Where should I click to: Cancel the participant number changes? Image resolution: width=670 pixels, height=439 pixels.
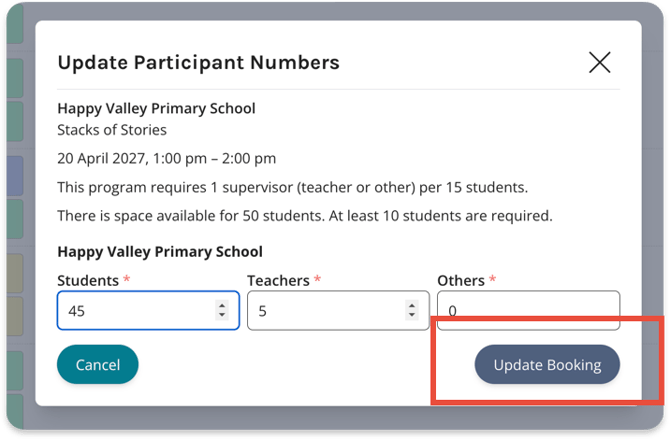[x=98, y=365]
